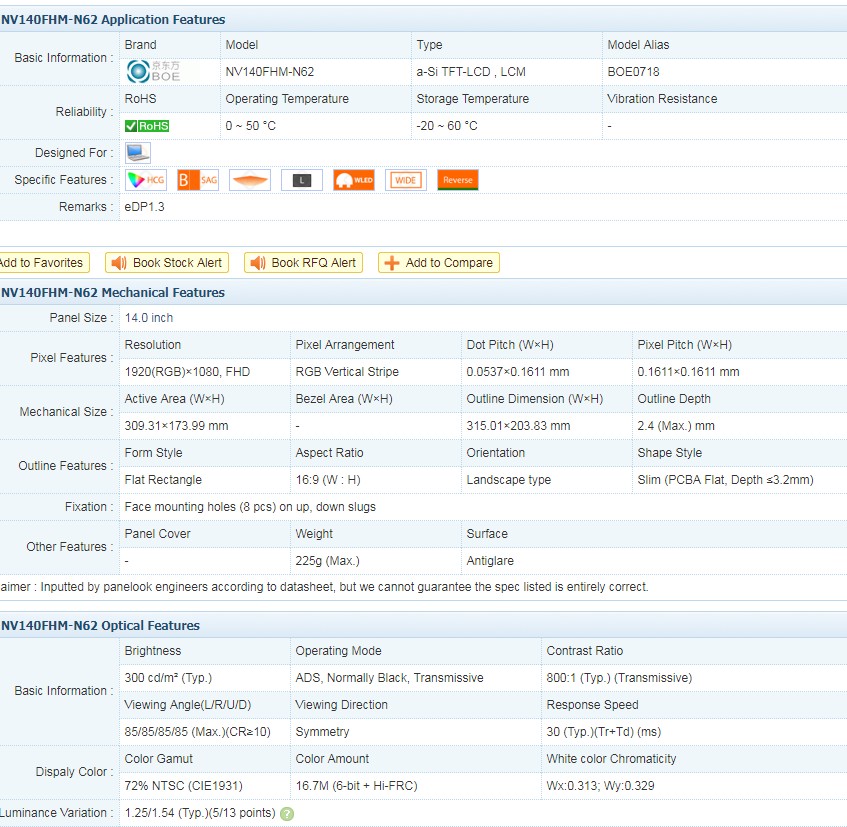Click the brightness 300 cd/m² (Typ.) value

pos(168,678)
